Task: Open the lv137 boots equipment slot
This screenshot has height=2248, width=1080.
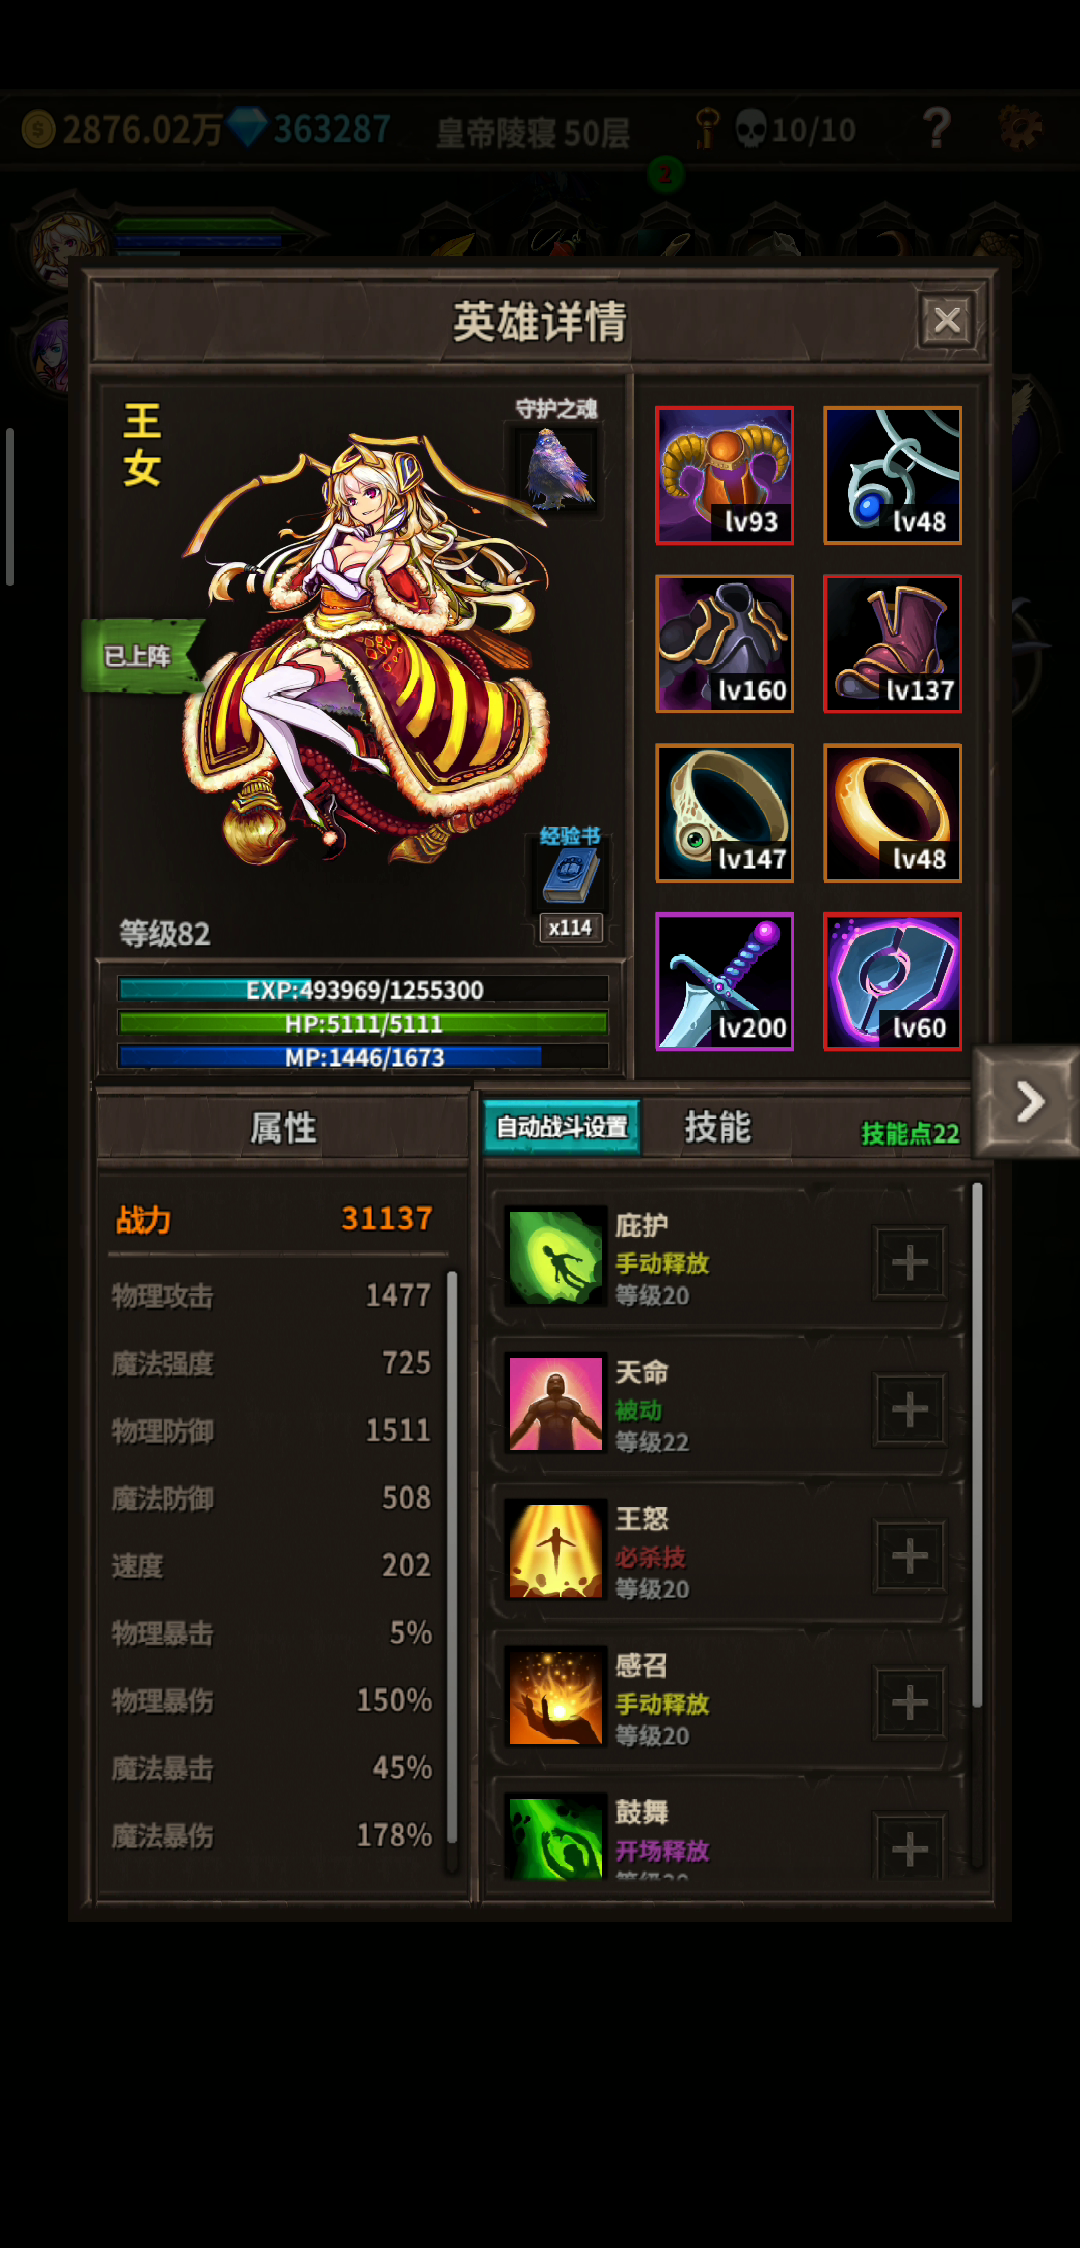Action: point(892,644)
